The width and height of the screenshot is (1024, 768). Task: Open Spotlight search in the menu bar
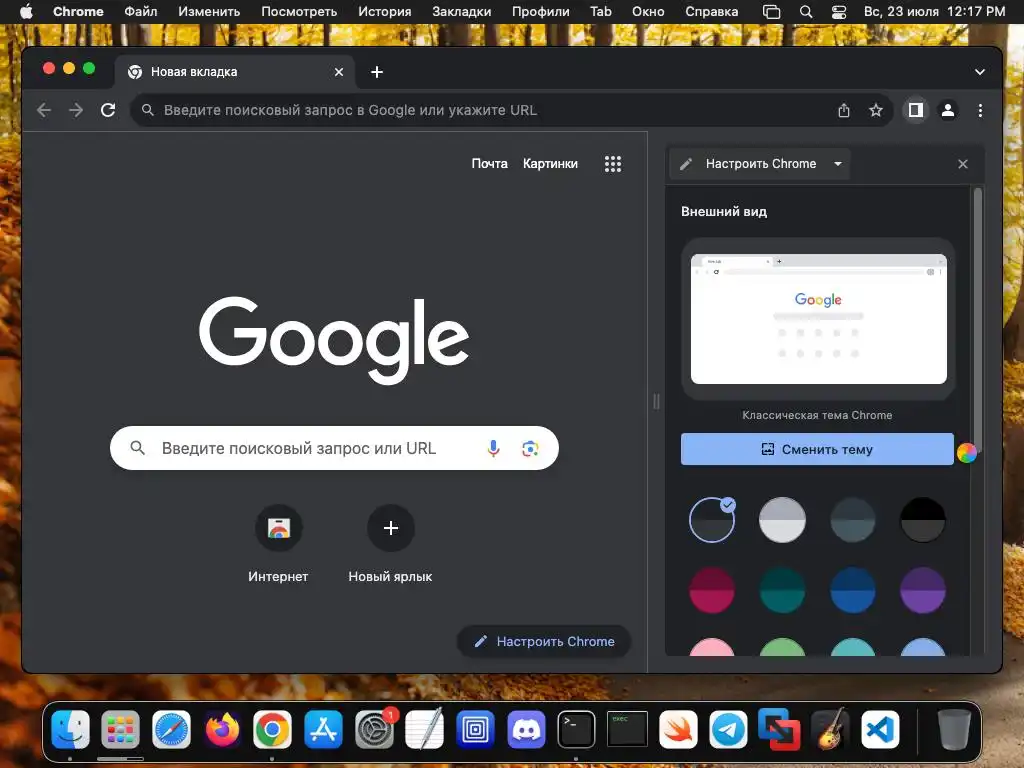coord(806,12)
